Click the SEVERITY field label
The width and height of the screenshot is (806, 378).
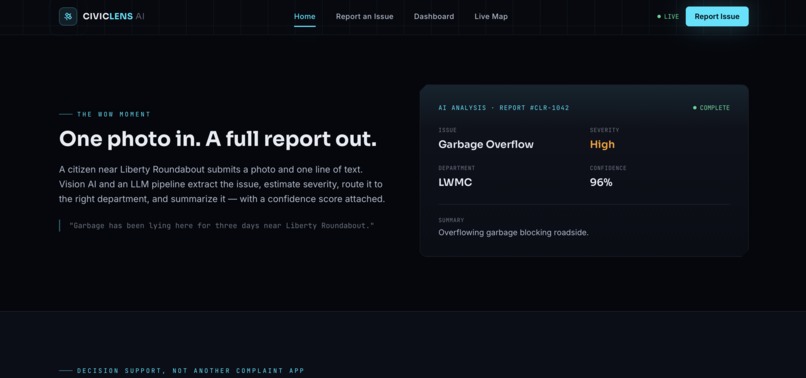(604, 130)
